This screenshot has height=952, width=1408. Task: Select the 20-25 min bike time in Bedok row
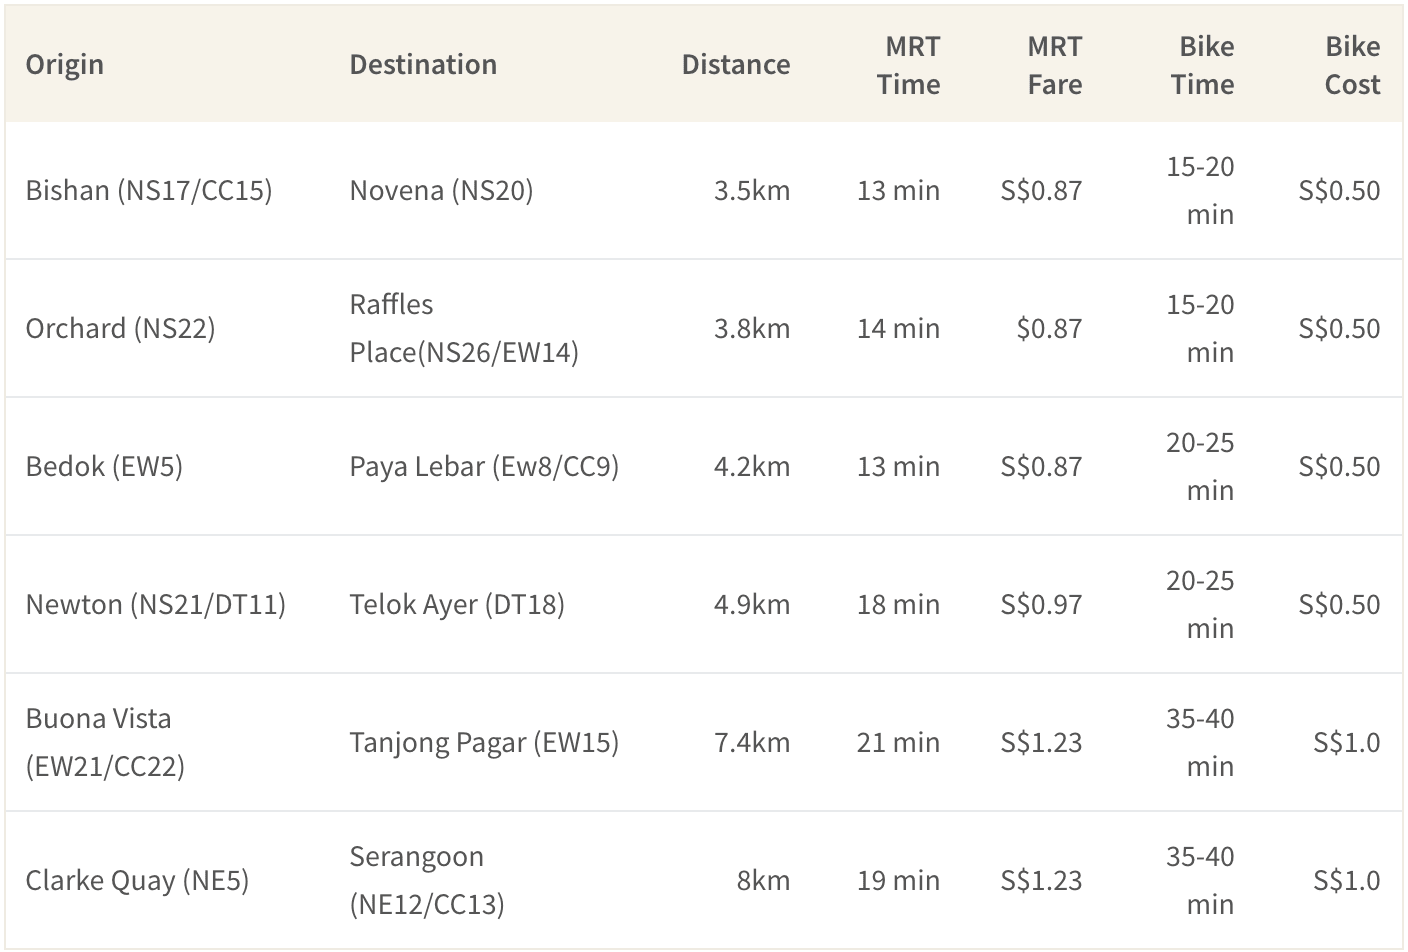[x=1201, y=466]
